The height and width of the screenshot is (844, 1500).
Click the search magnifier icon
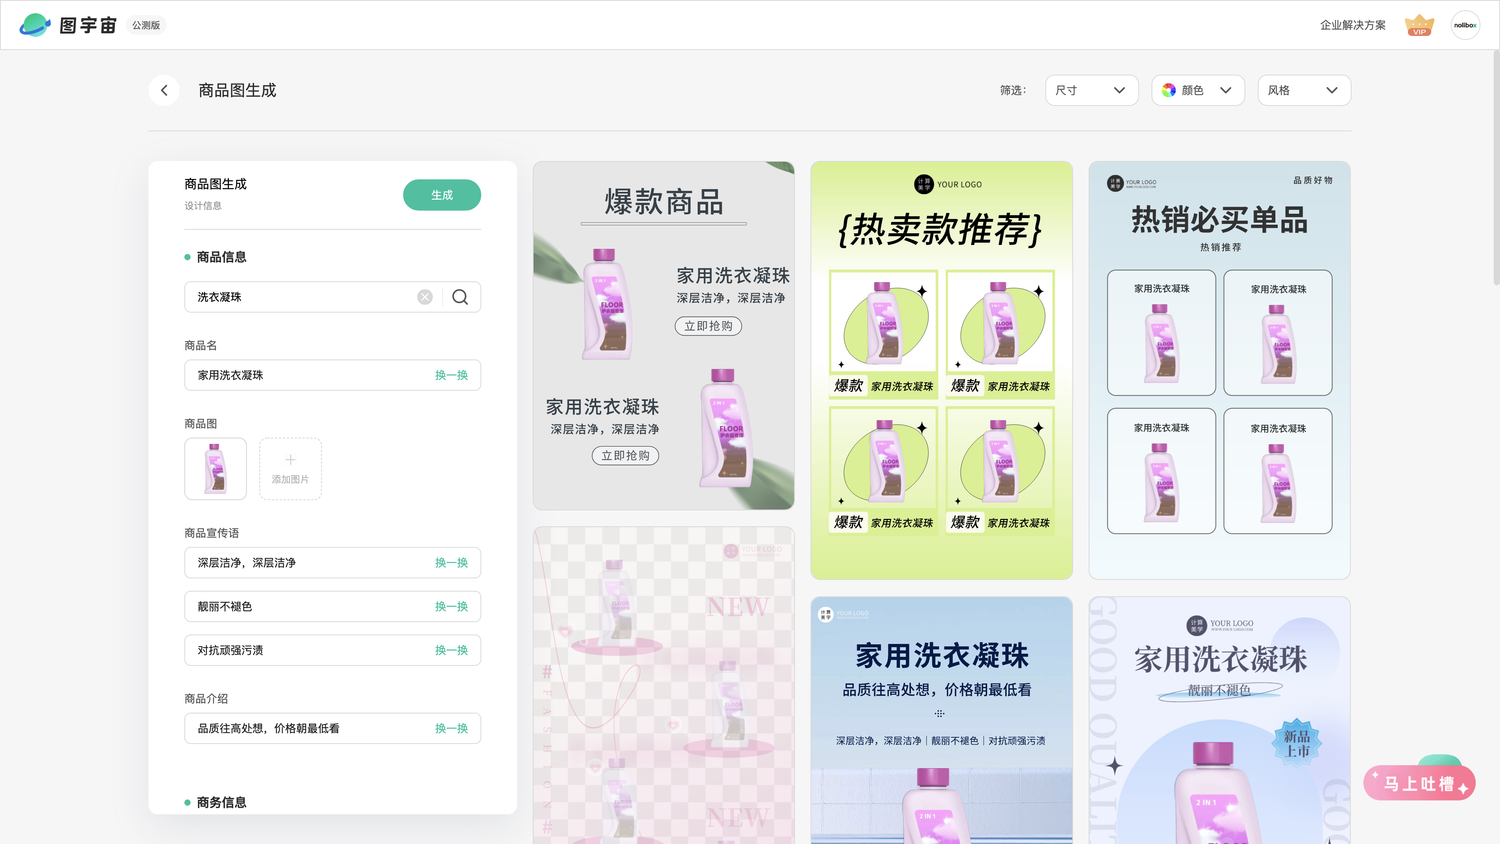click(x=460, y=297)
